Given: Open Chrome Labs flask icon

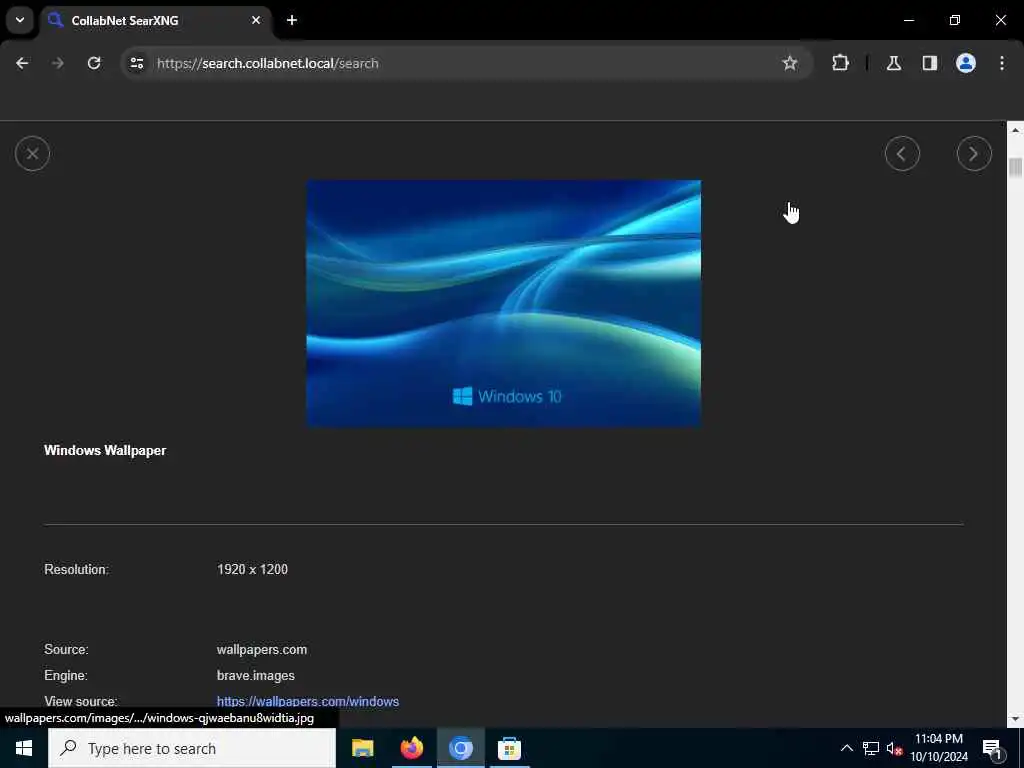Looking at the screenshot, I should point(893,63).
